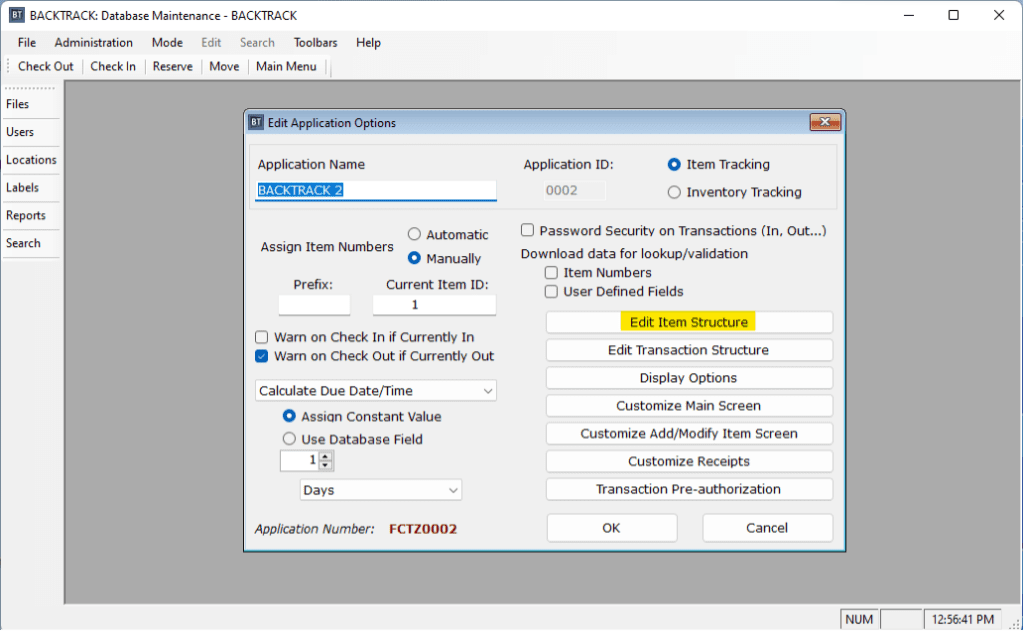
Task: Enable Password Security on Transactions
Action: [527, 230]
